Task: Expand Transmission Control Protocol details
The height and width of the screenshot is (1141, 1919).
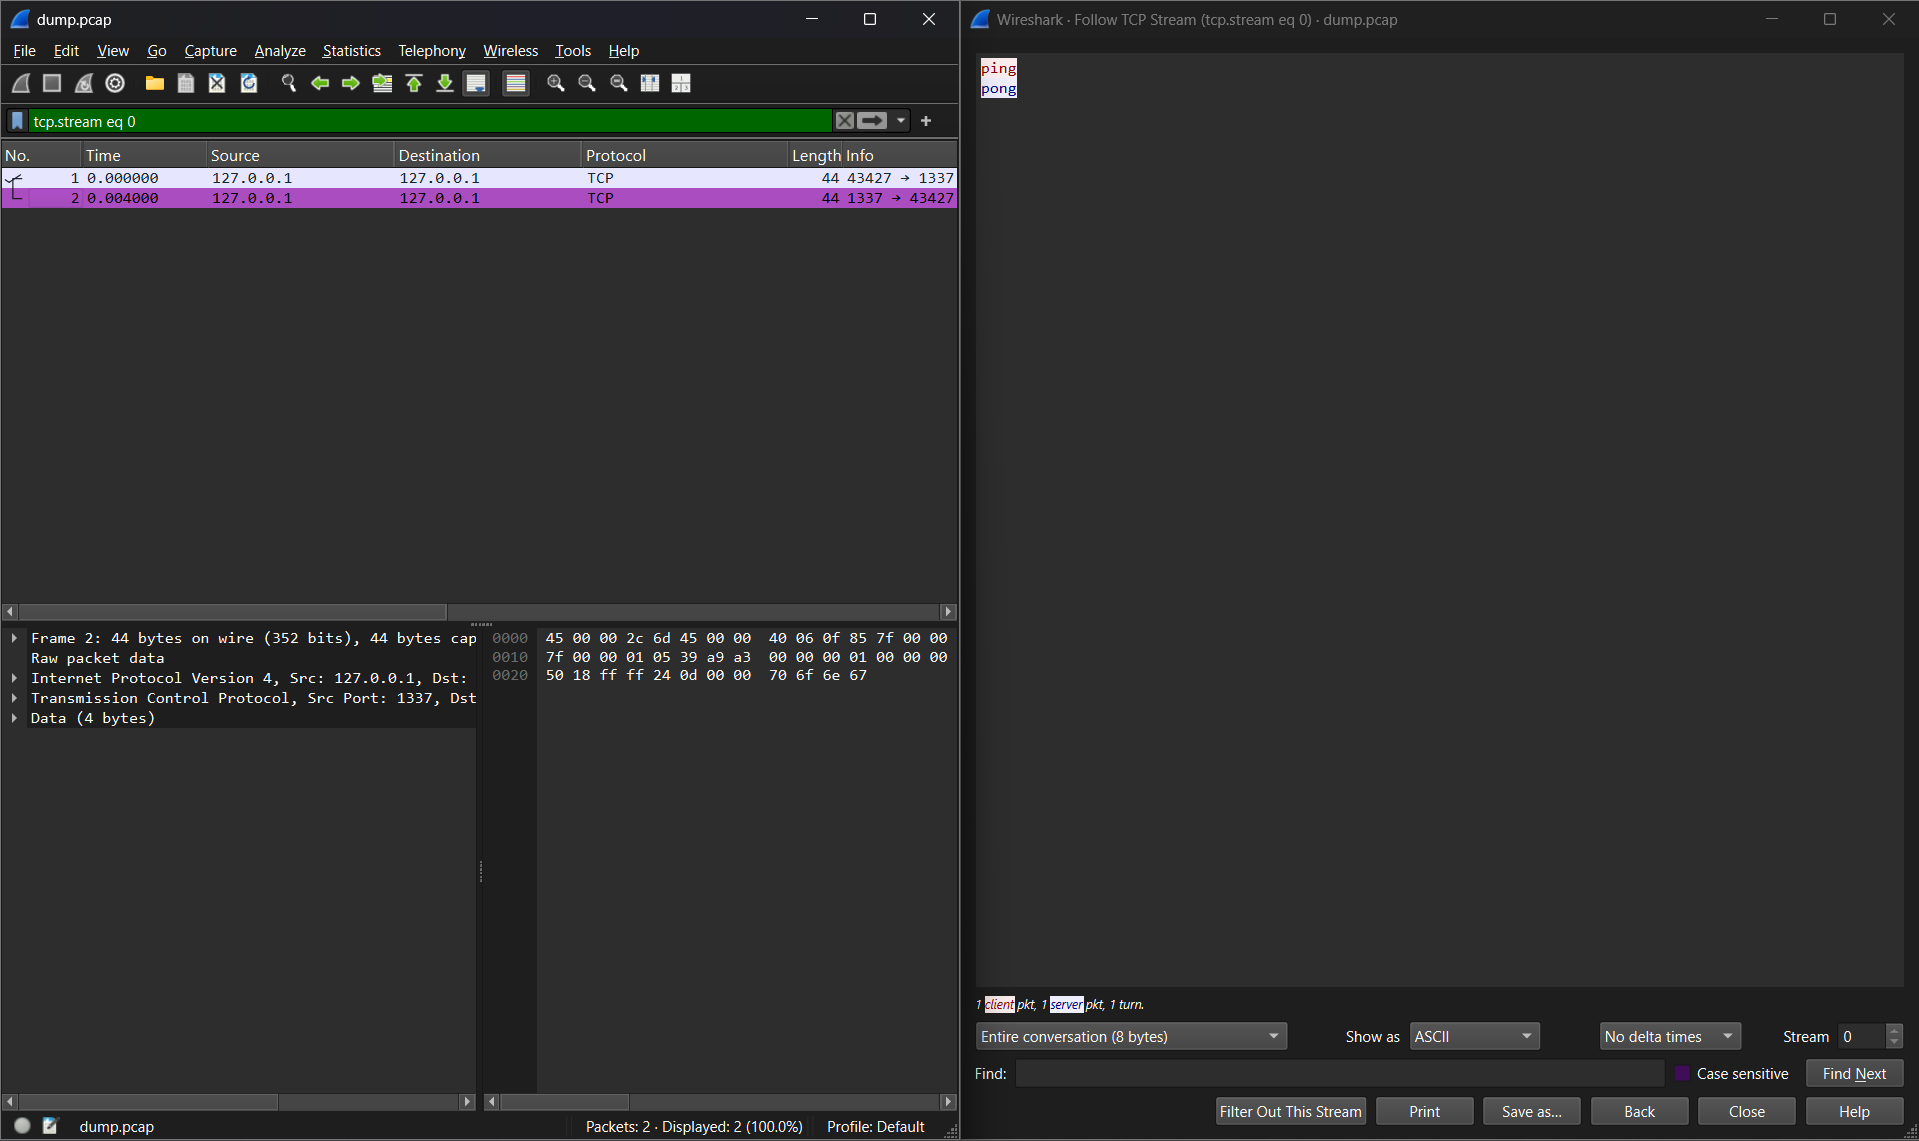Action: [14, 698]
